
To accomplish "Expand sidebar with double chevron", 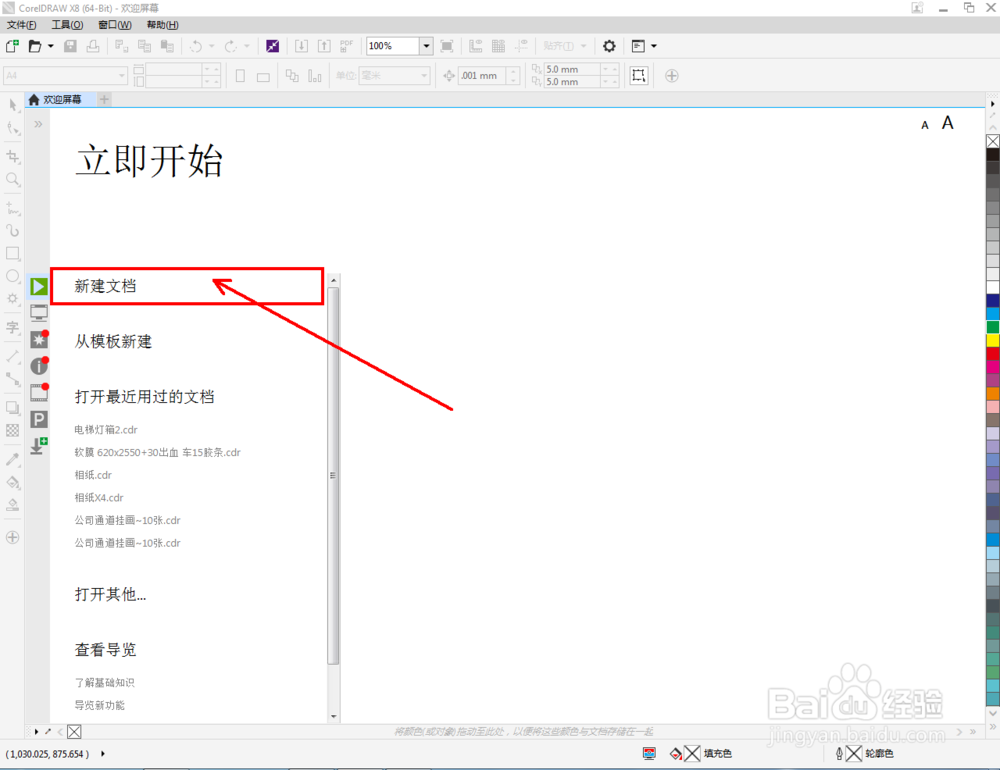I will point(38,124).
